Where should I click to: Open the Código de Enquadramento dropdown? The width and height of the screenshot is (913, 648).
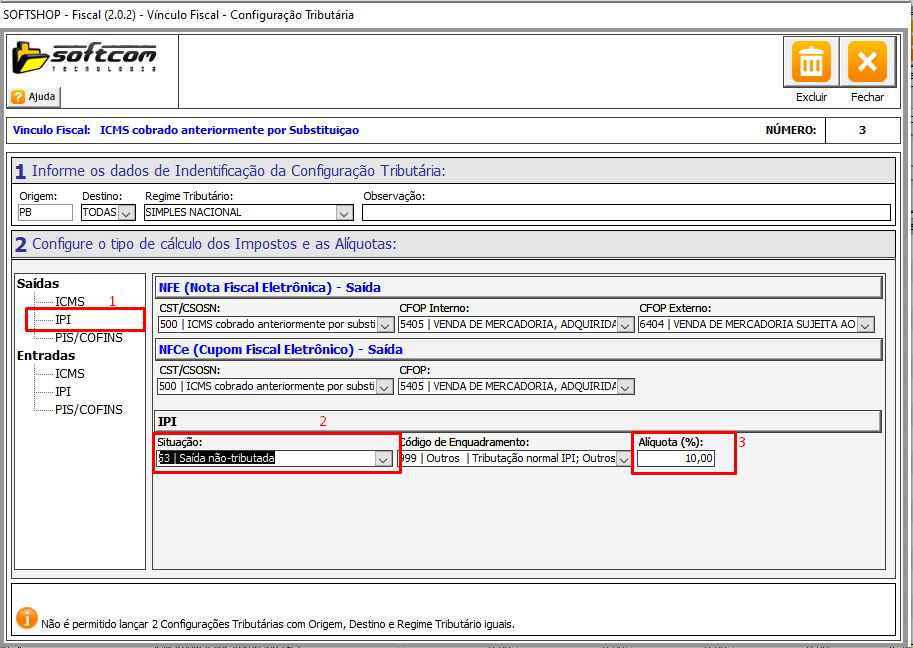point(624,459)
